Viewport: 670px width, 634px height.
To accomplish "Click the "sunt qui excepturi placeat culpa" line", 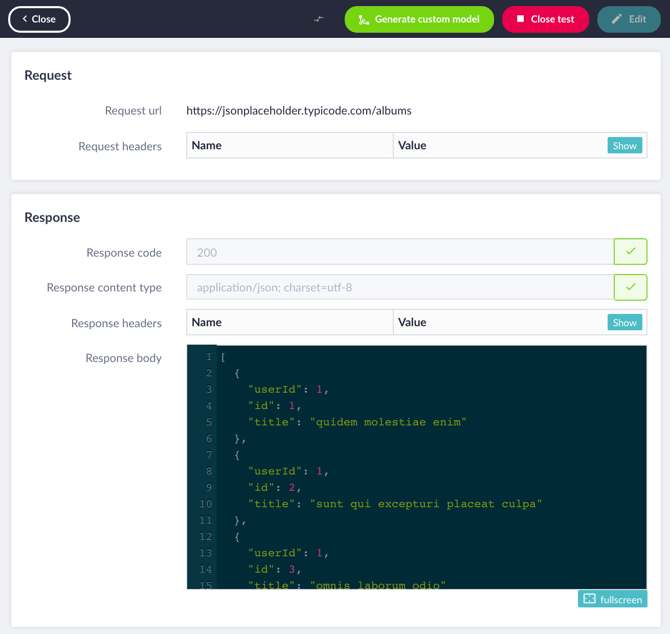I will pyautogui.click(x=395, y=504).
